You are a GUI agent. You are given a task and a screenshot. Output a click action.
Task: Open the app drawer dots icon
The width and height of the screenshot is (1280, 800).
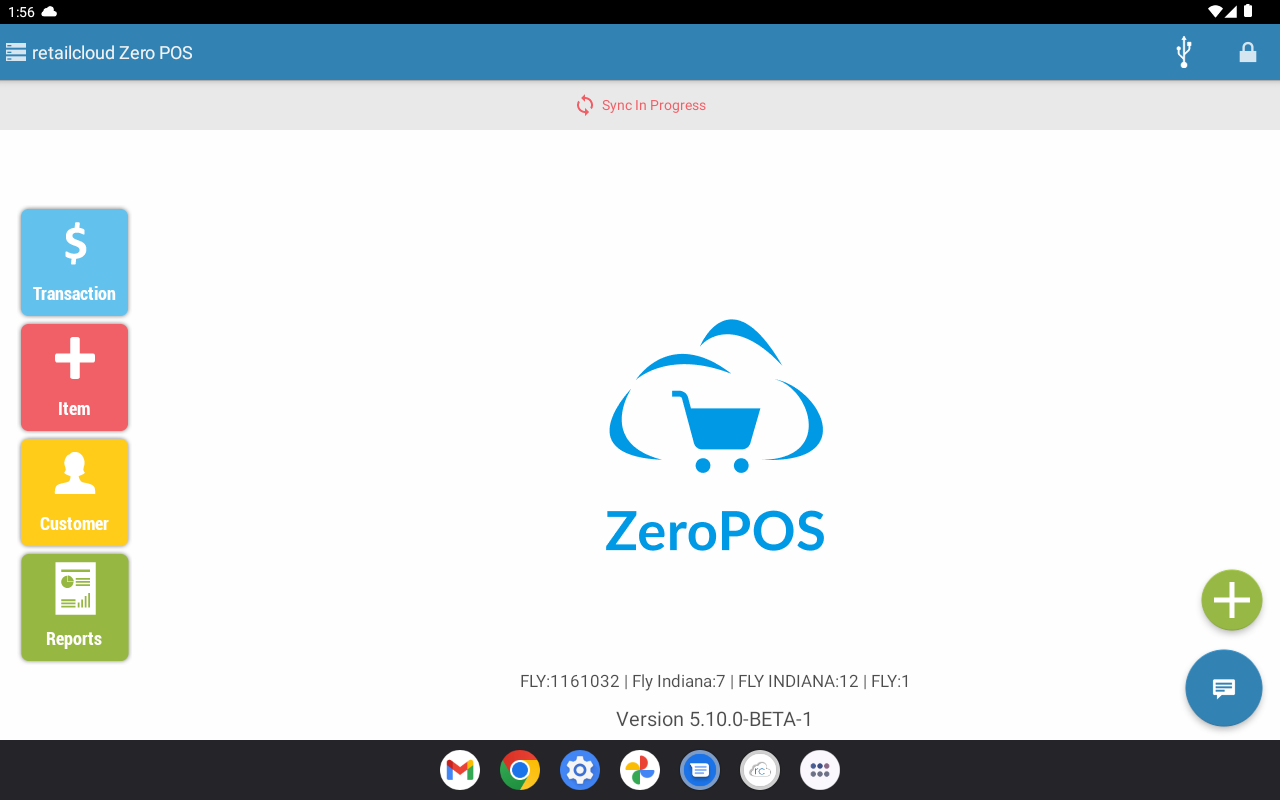coord(820,770)
